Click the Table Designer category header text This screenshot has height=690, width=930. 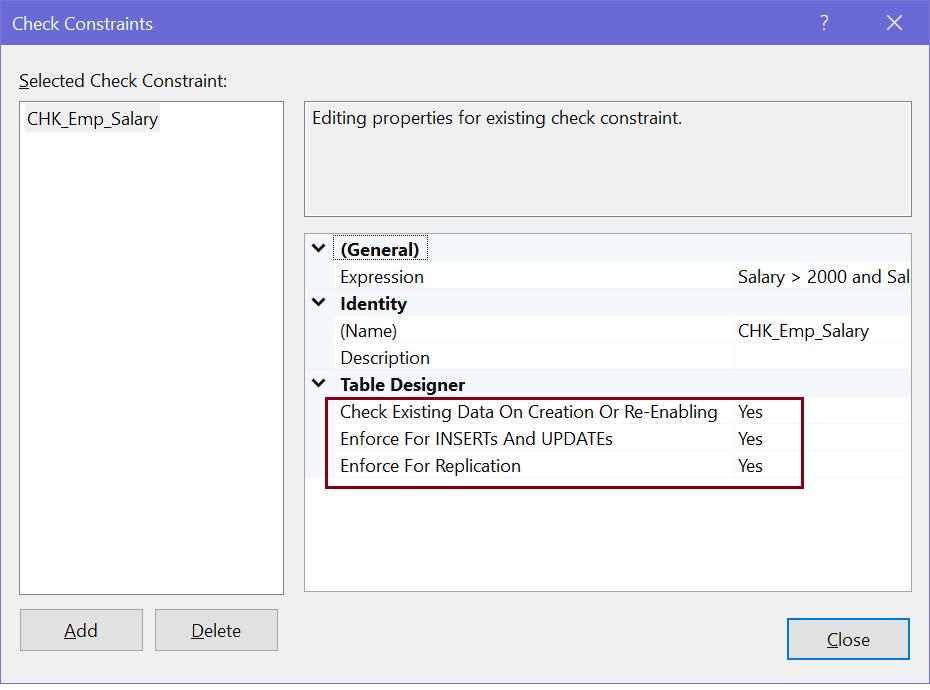[x=402, y=384]
